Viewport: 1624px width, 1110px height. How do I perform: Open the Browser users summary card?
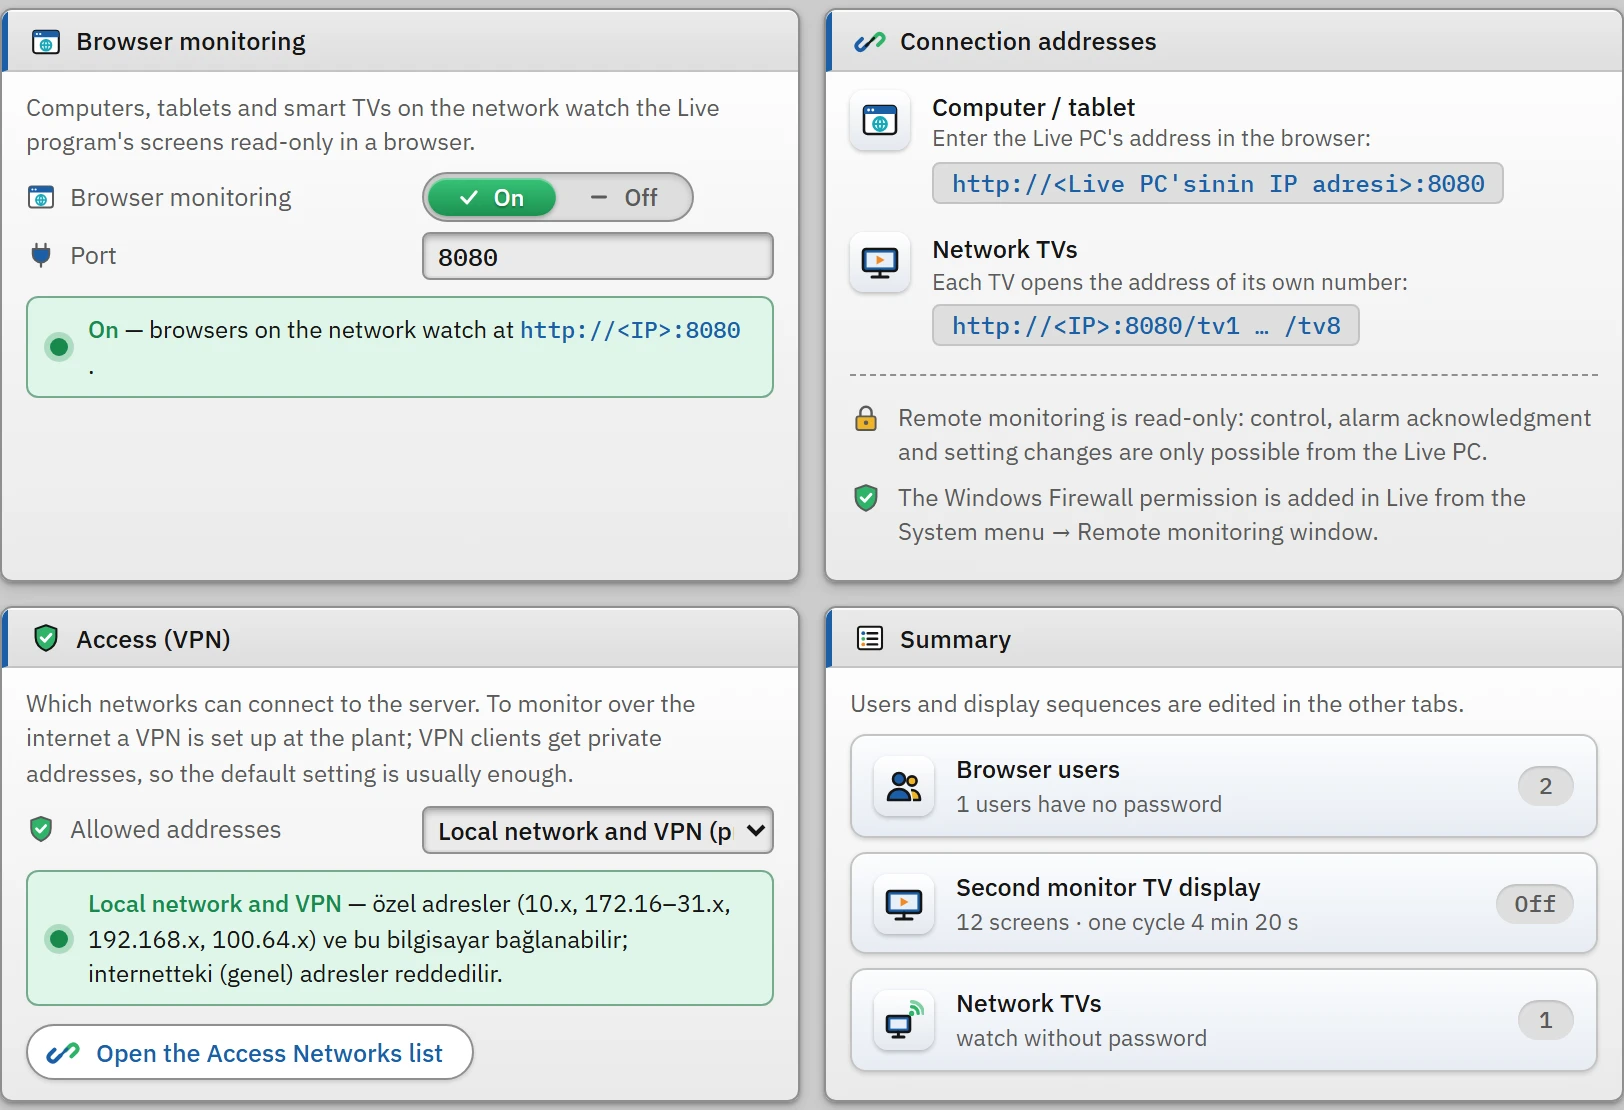1224,787
